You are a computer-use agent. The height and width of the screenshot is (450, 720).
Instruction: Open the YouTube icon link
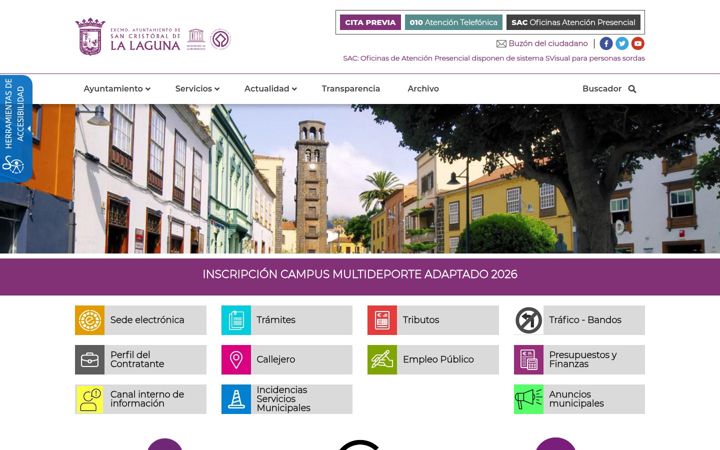click(x=637, y=44)
